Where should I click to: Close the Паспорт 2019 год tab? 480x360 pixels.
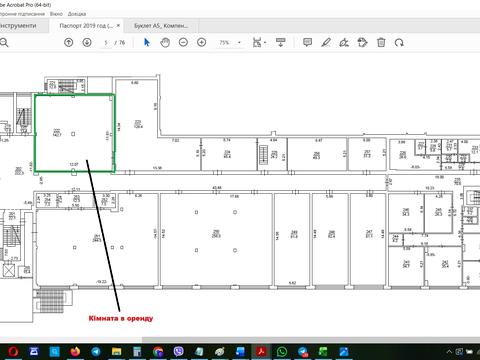click(x=118, y=25)
